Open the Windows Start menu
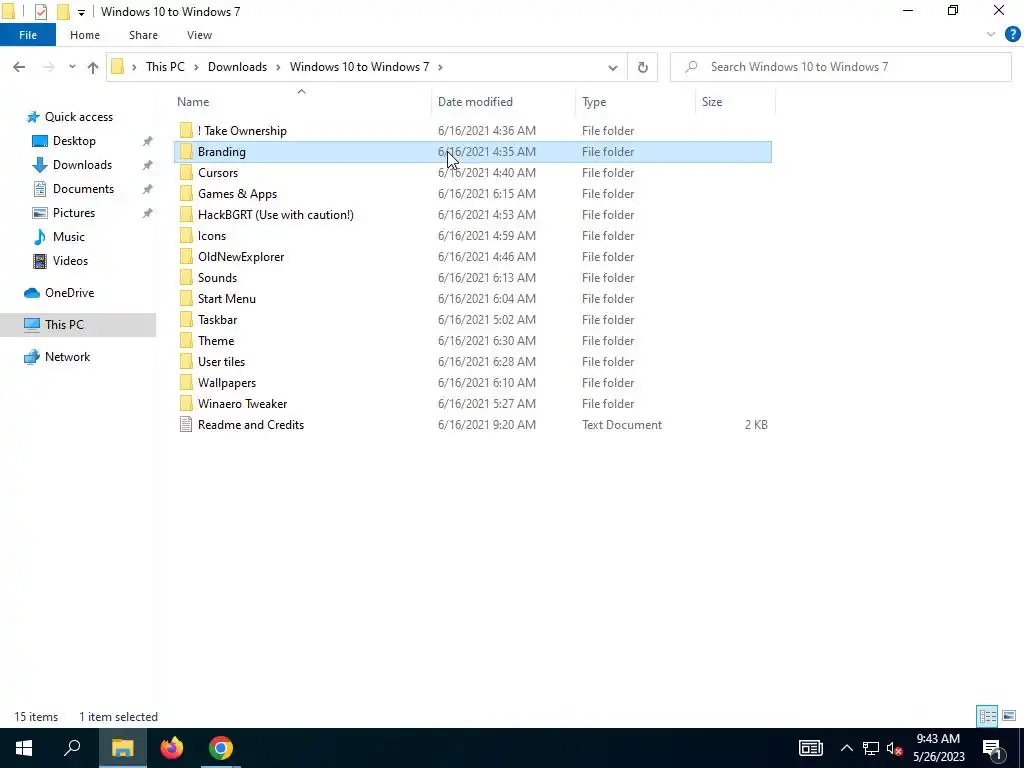The image size is (1024, 768). (x=24, y=748)
